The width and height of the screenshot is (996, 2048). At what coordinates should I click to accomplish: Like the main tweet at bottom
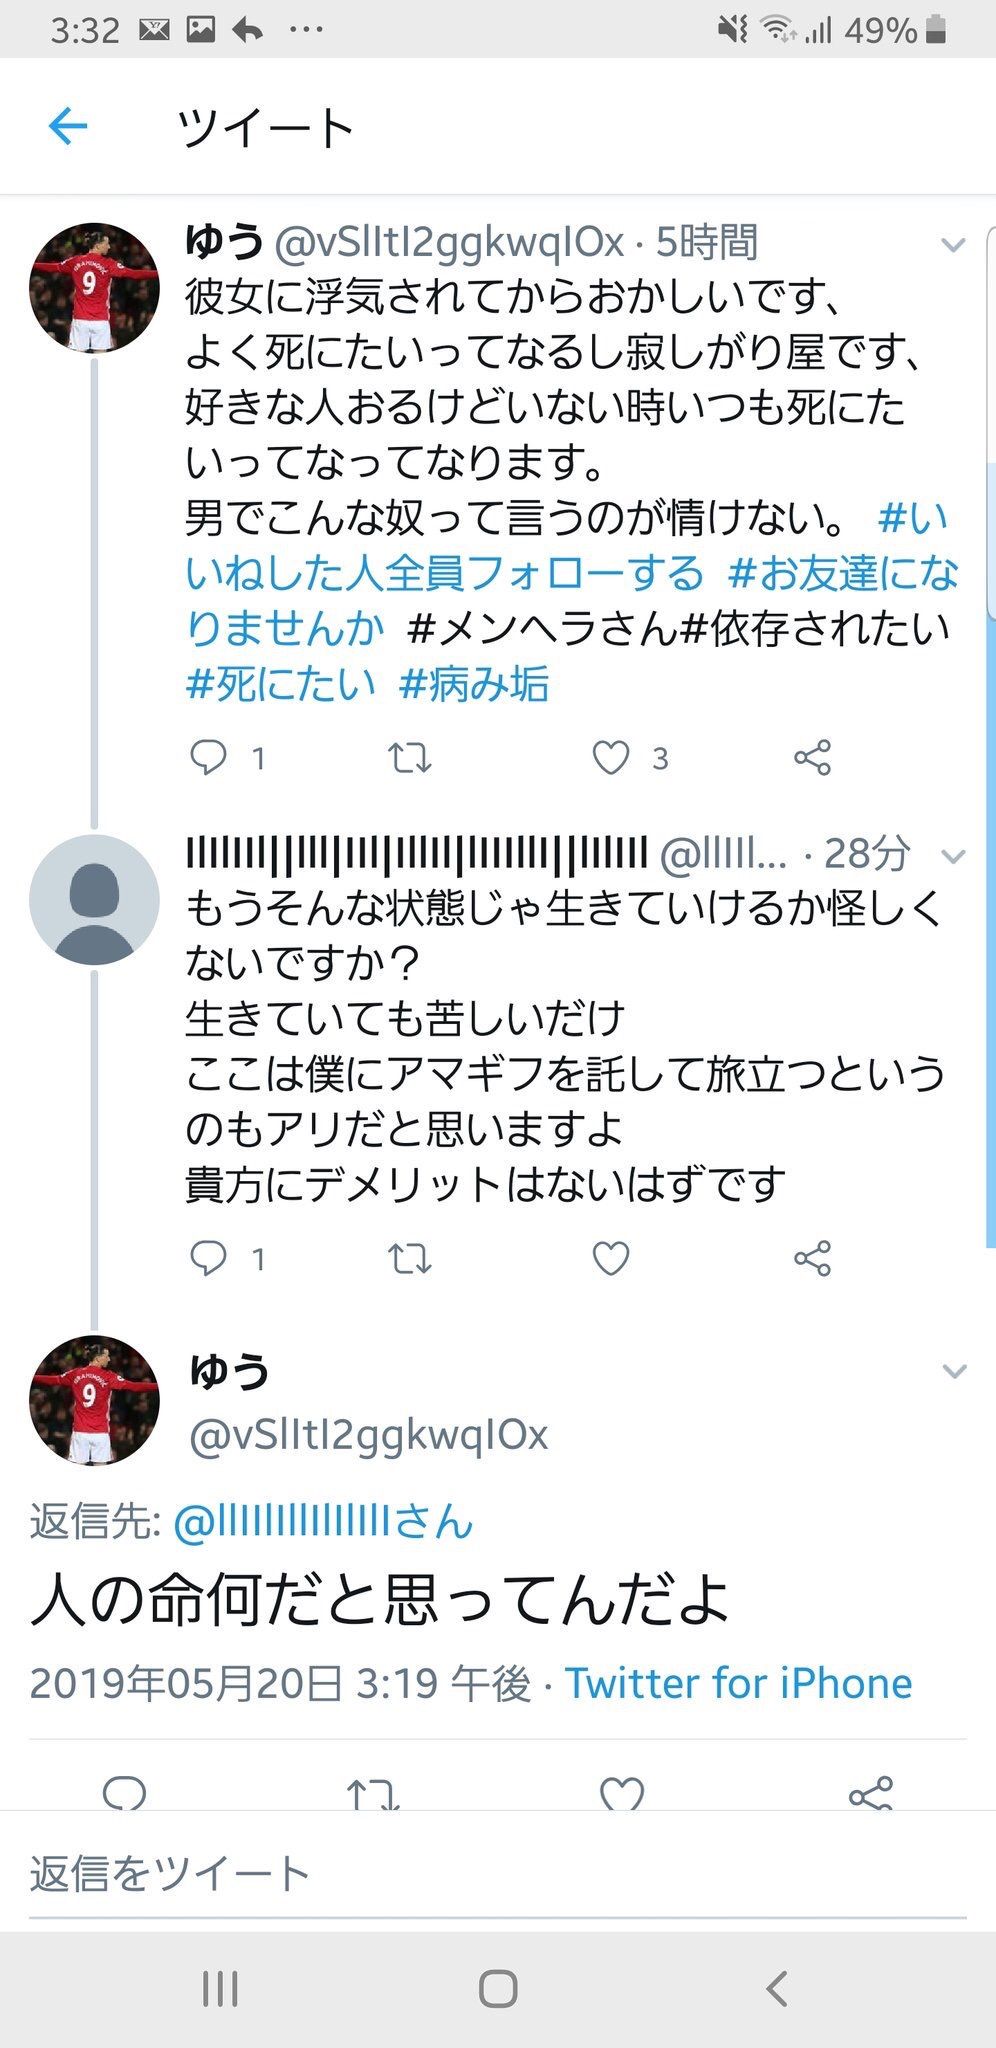[x=621, y=1794]
